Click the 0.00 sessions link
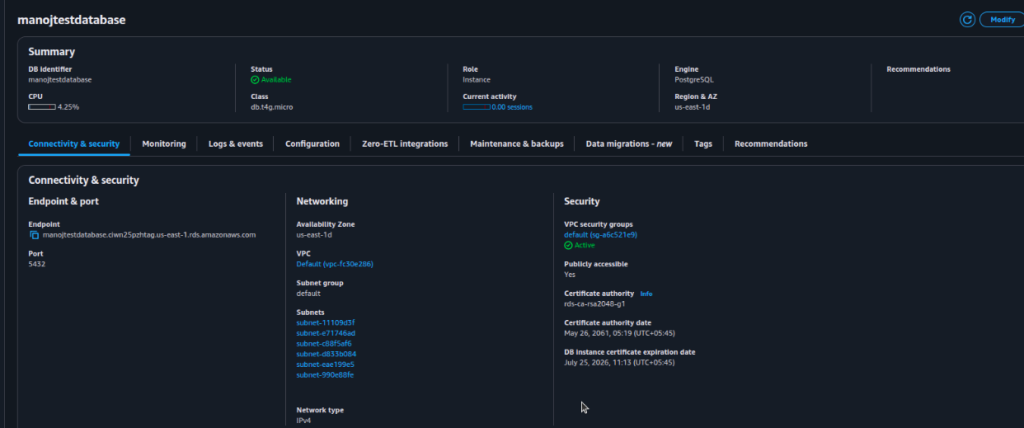 (x=512, y=107)
